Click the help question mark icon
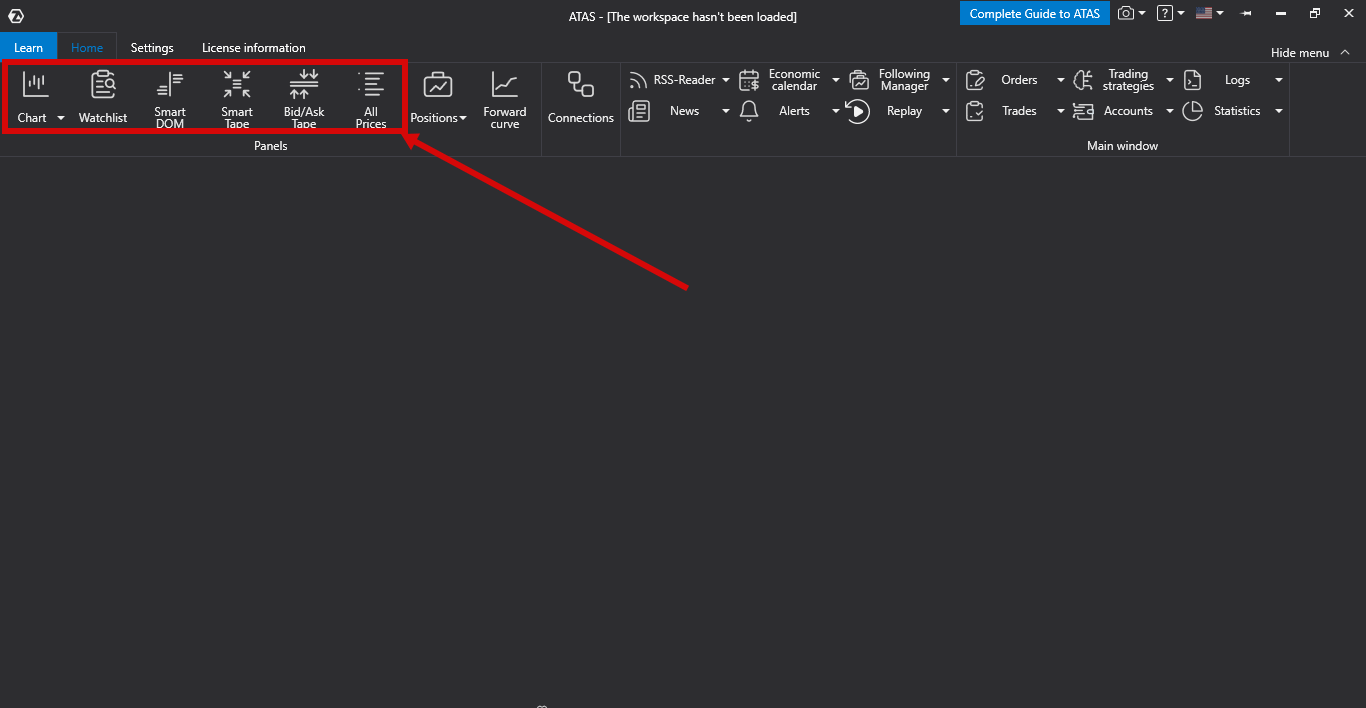1366x708 pixels. pyautogui.click(x=1165, y=13)
